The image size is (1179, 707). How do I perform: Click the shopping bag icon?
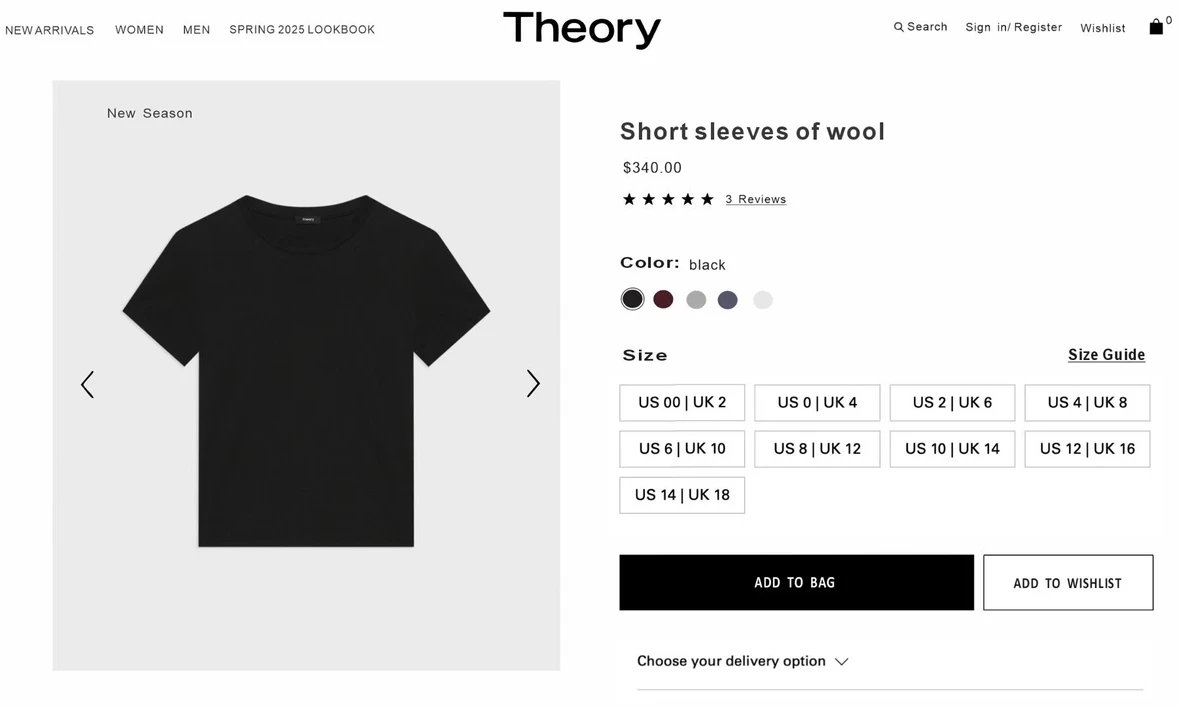click(x=1156, y=27)
